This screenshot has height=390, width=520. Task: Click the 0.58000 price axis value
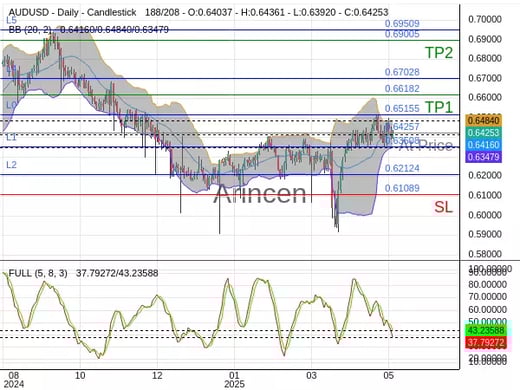pyautogui.click(x=485, y=254)
